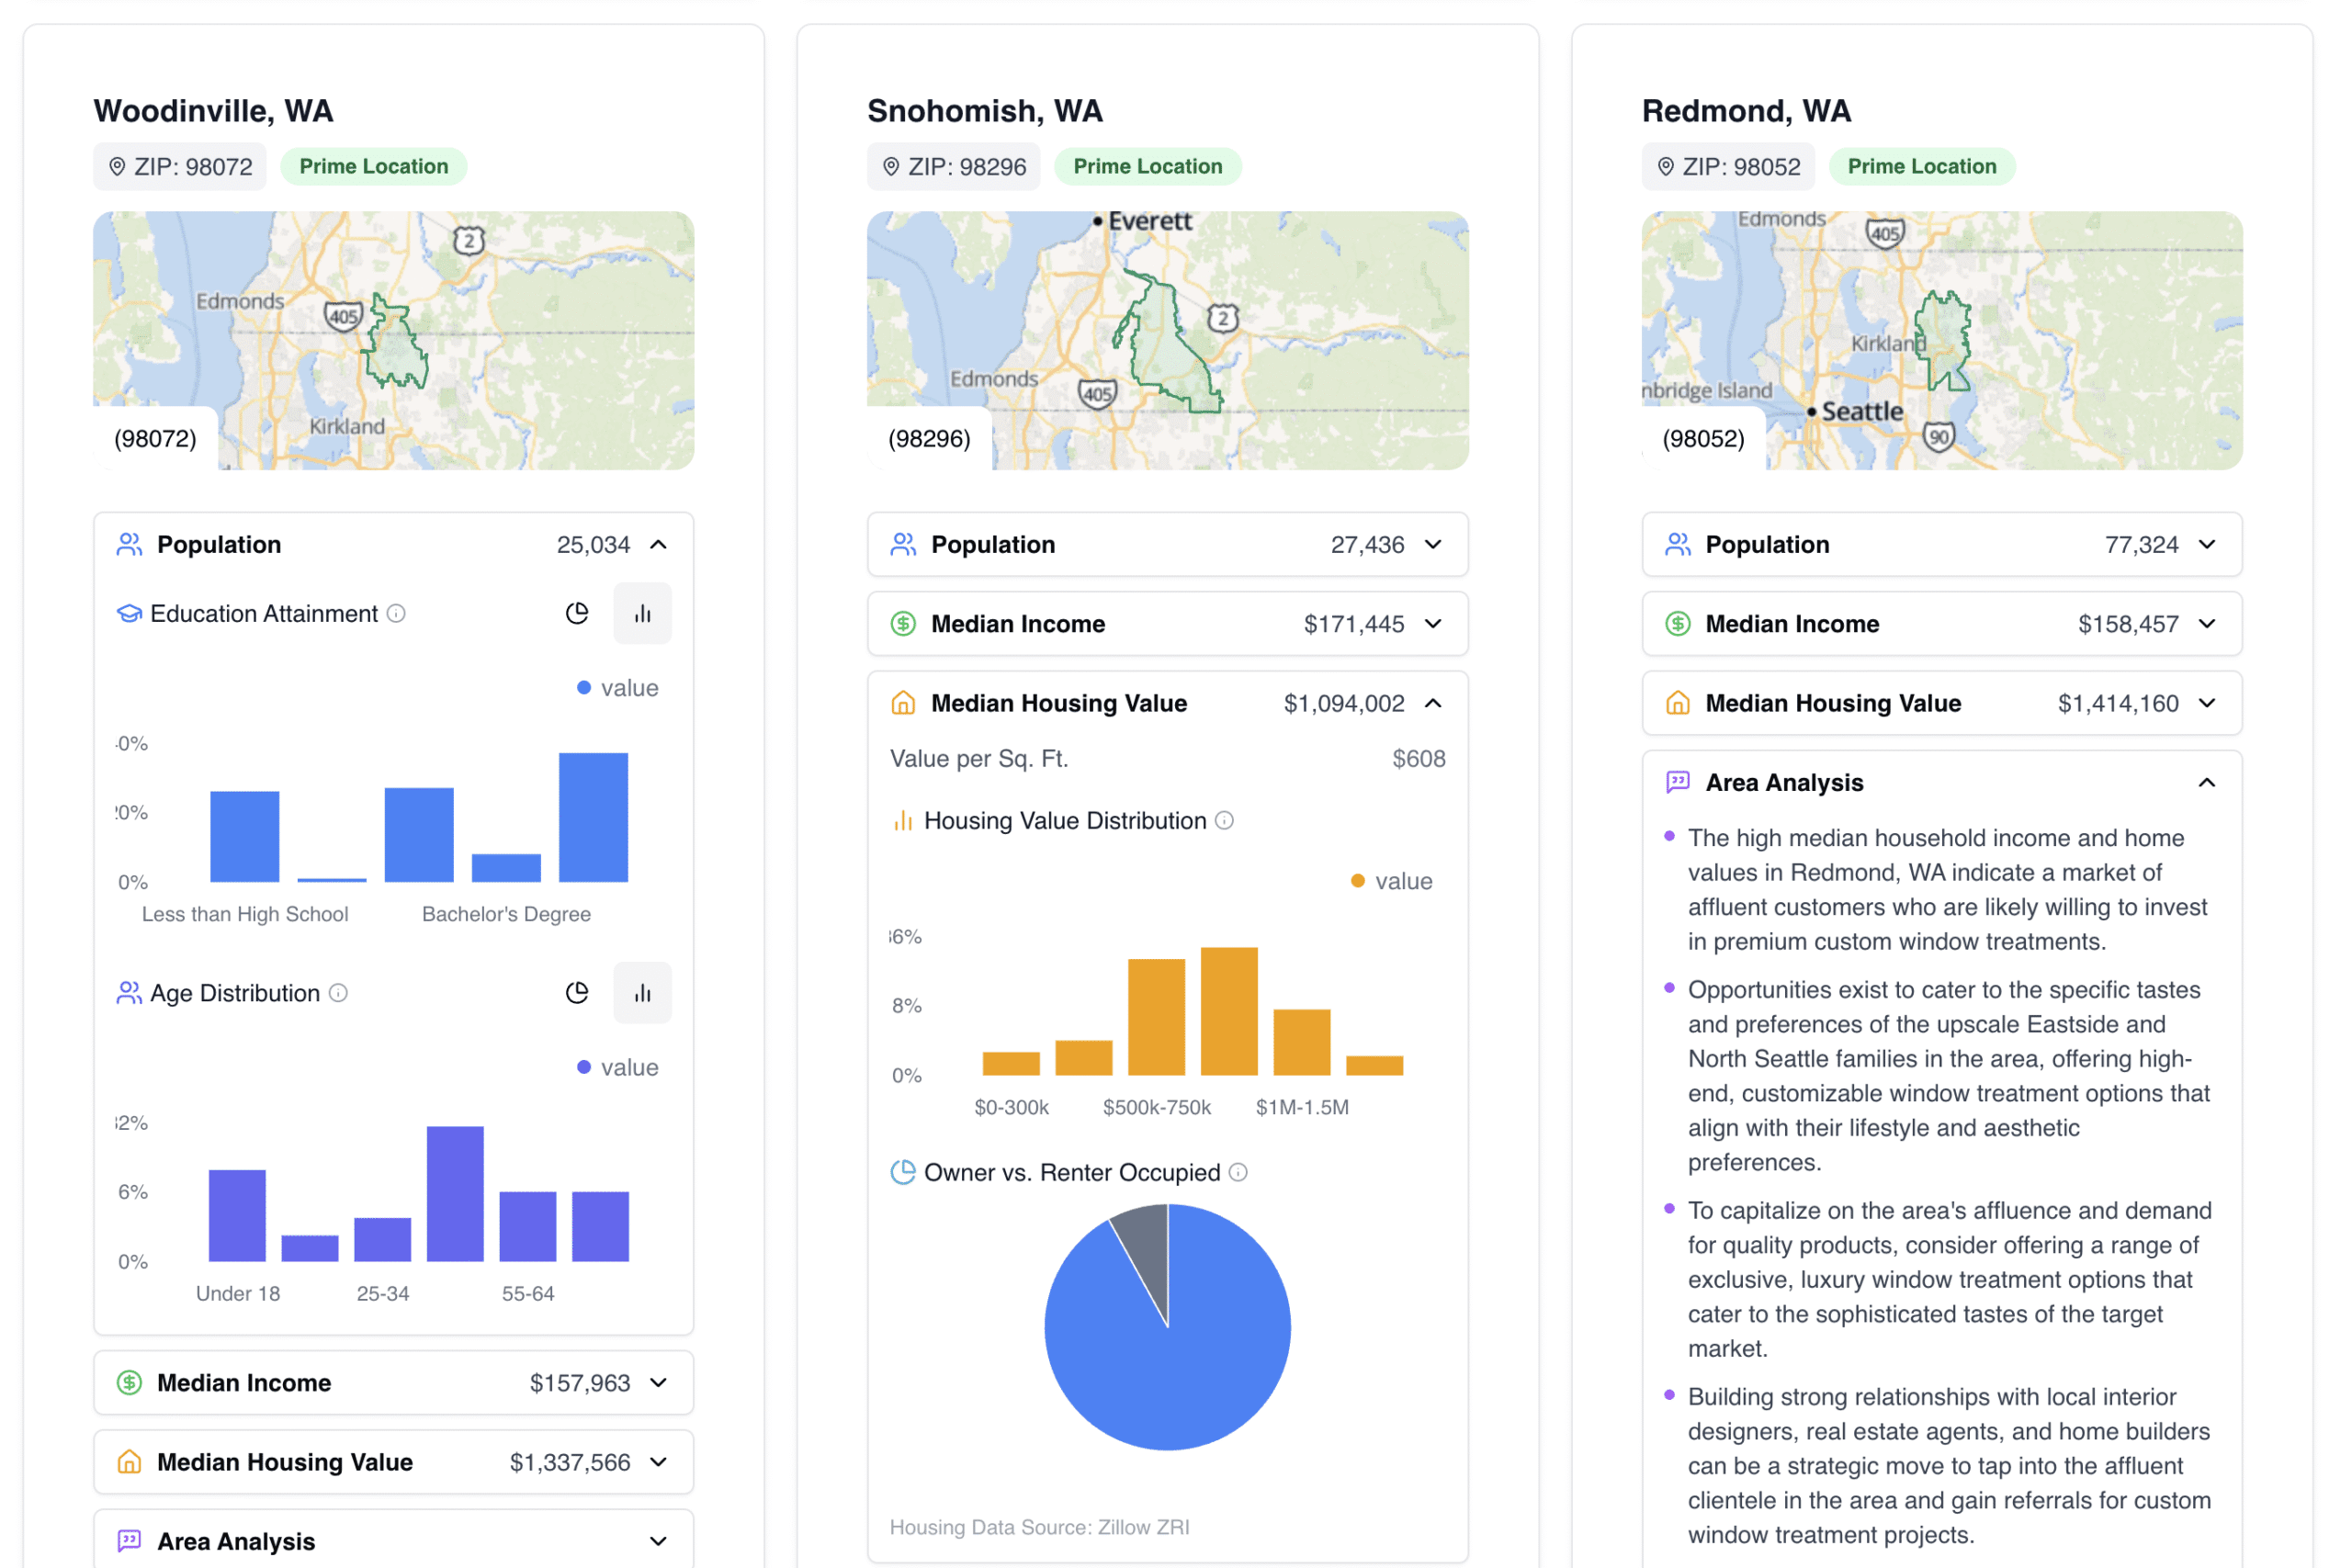Click Education Attainment info icon
This screenshot has width=2352, height=1568.
coord(396,613)
